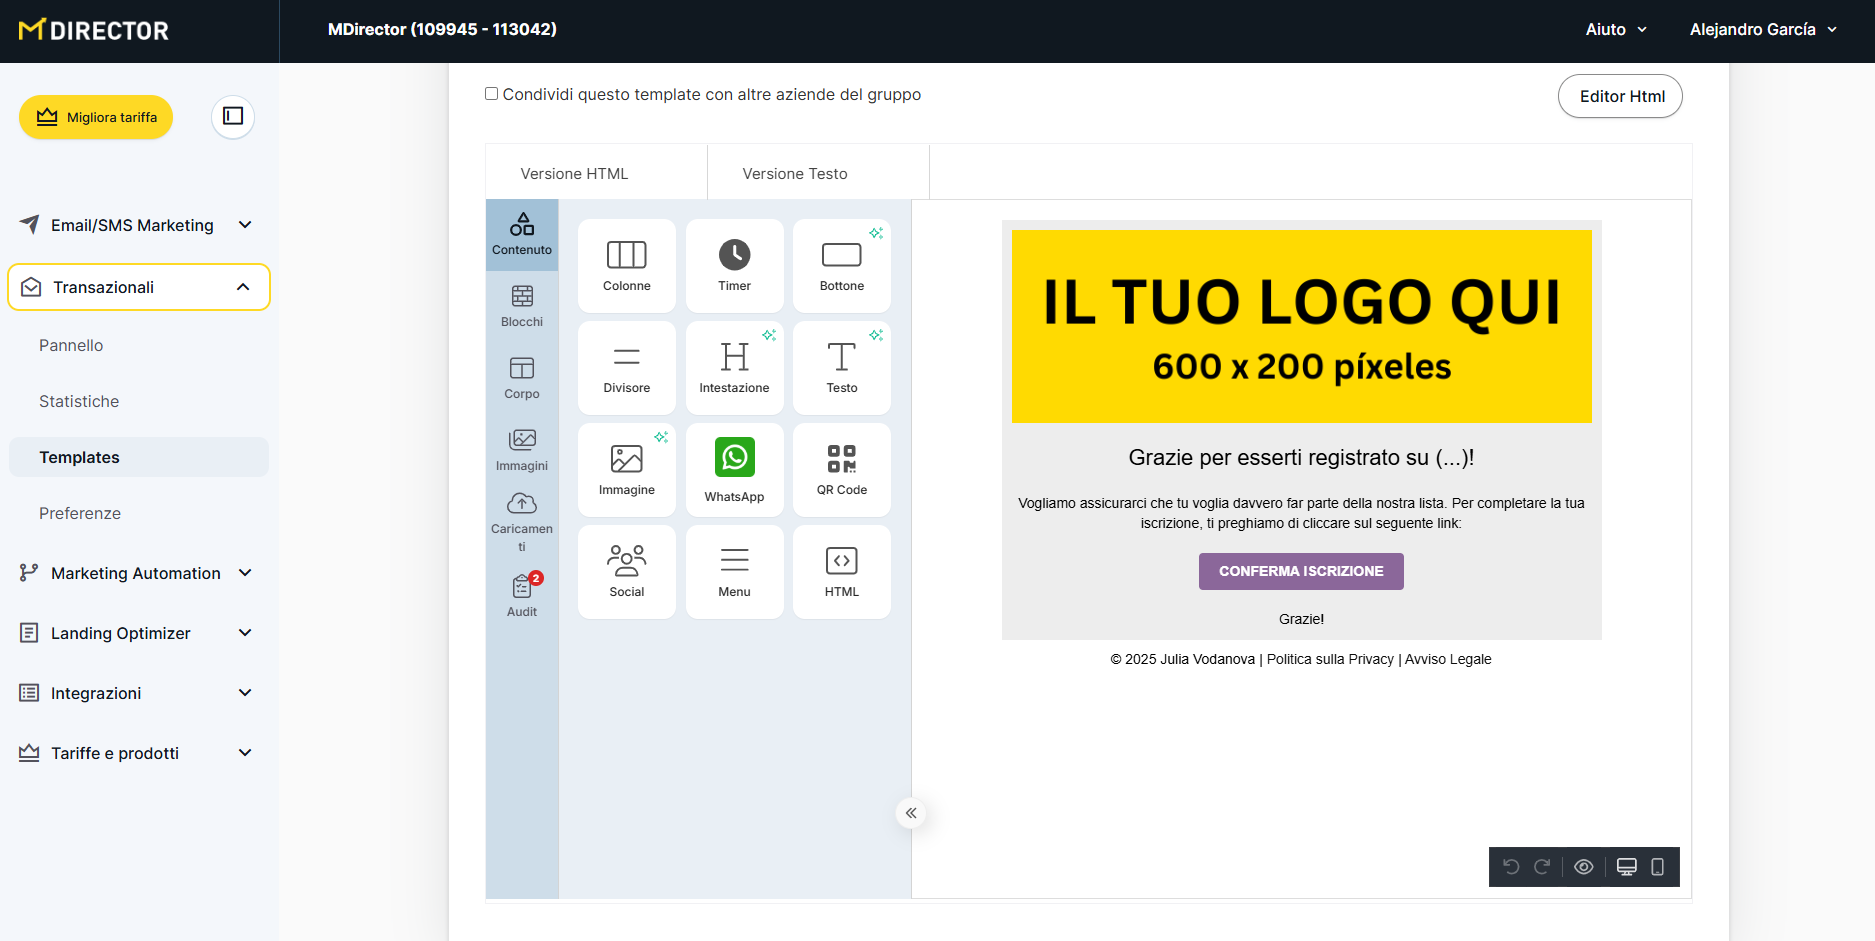1875x941 pixels.
Task: Enable sharing template with group companies
Action: [x=492, y=94]
